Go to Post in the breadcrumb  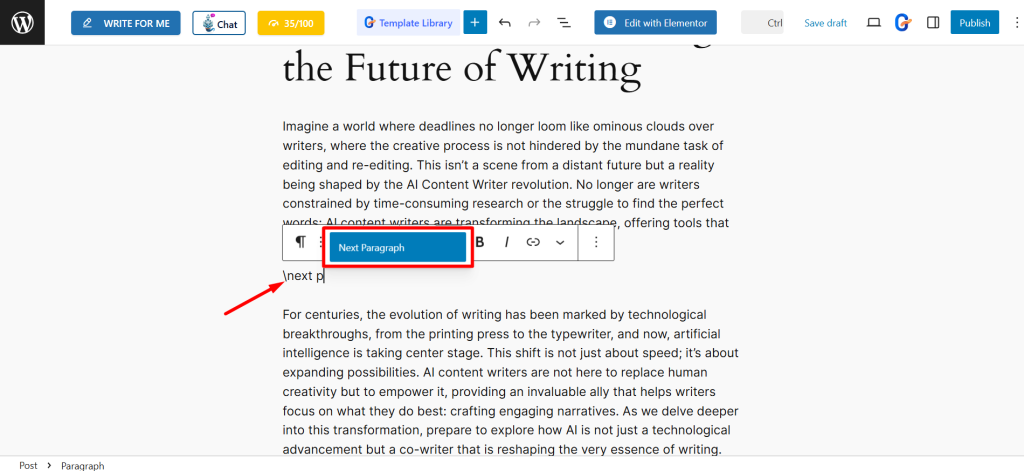[28, 465]
